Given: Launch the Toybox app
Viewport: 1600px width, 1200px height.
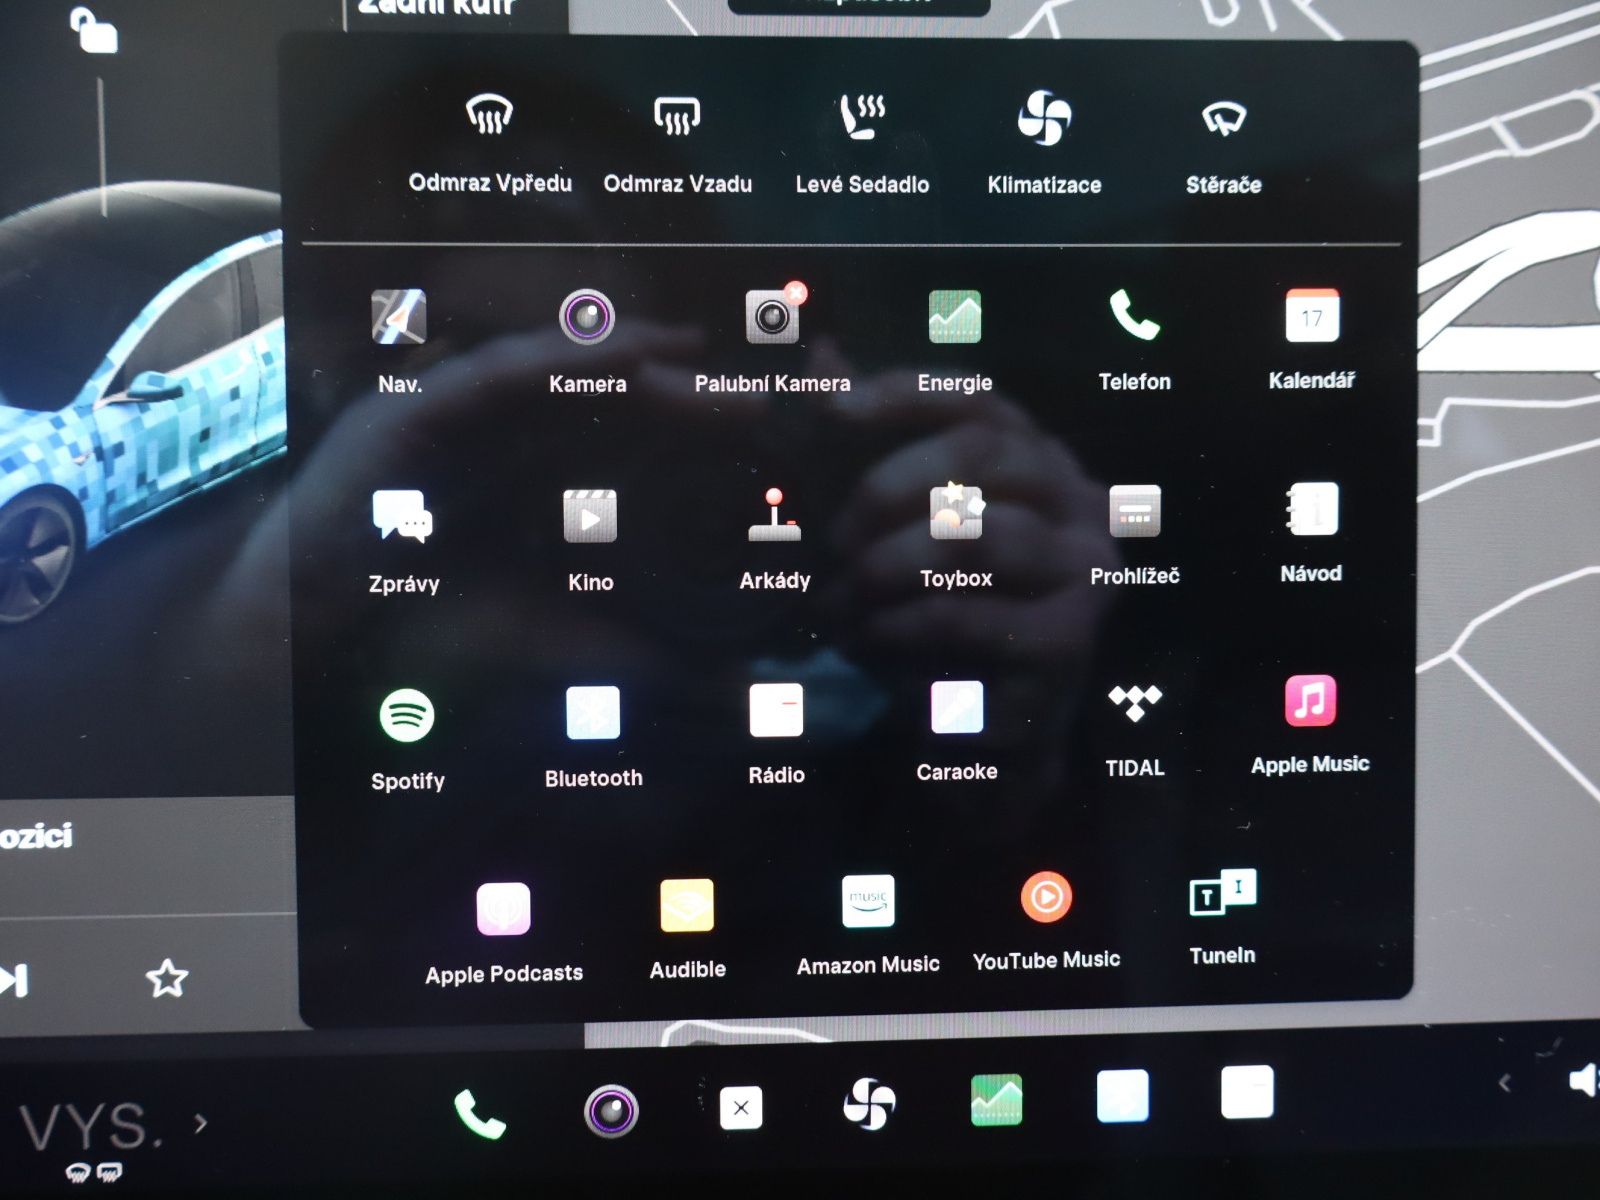Looking at the screenshot, I should [x=956, y=513].
